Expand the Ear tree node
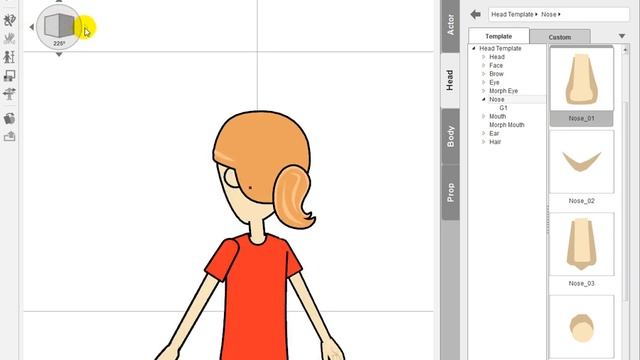Screen dimensions: 640x360 pos(484,133)
